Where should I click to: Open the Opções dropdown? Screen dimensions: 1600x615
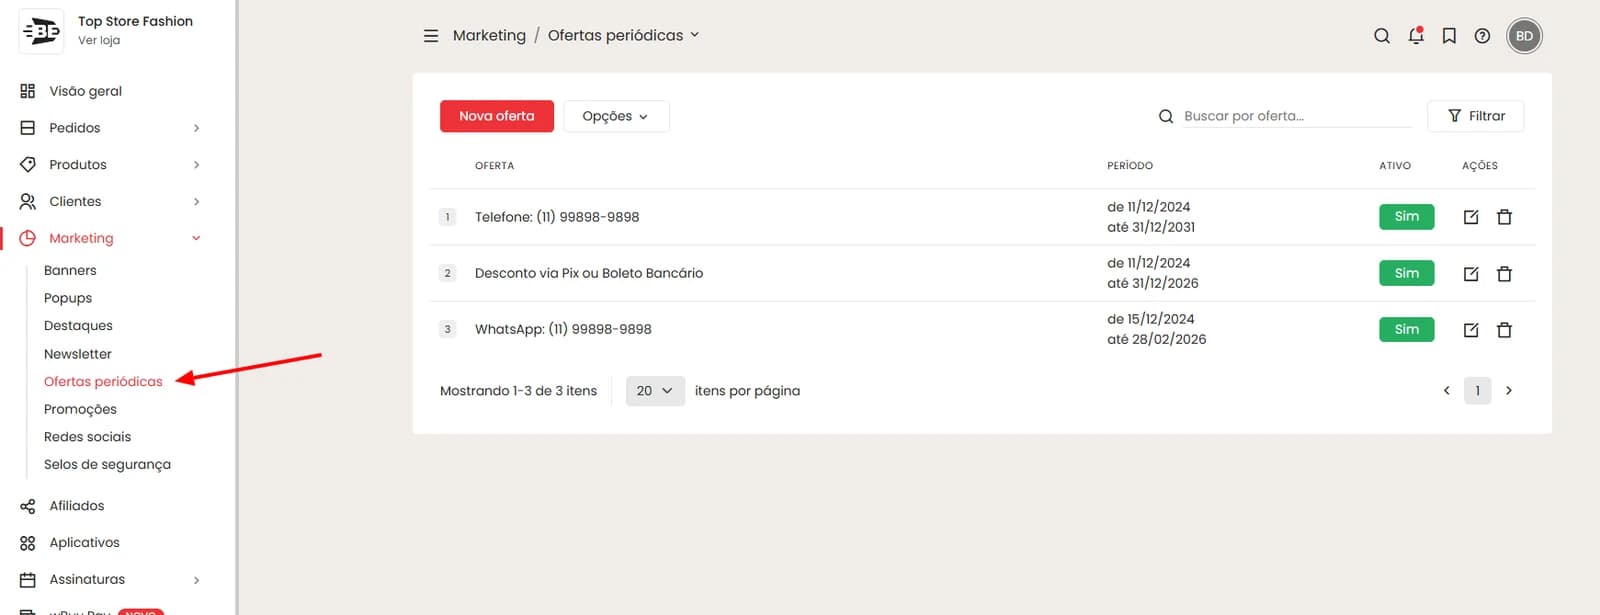tap(616, 116)
